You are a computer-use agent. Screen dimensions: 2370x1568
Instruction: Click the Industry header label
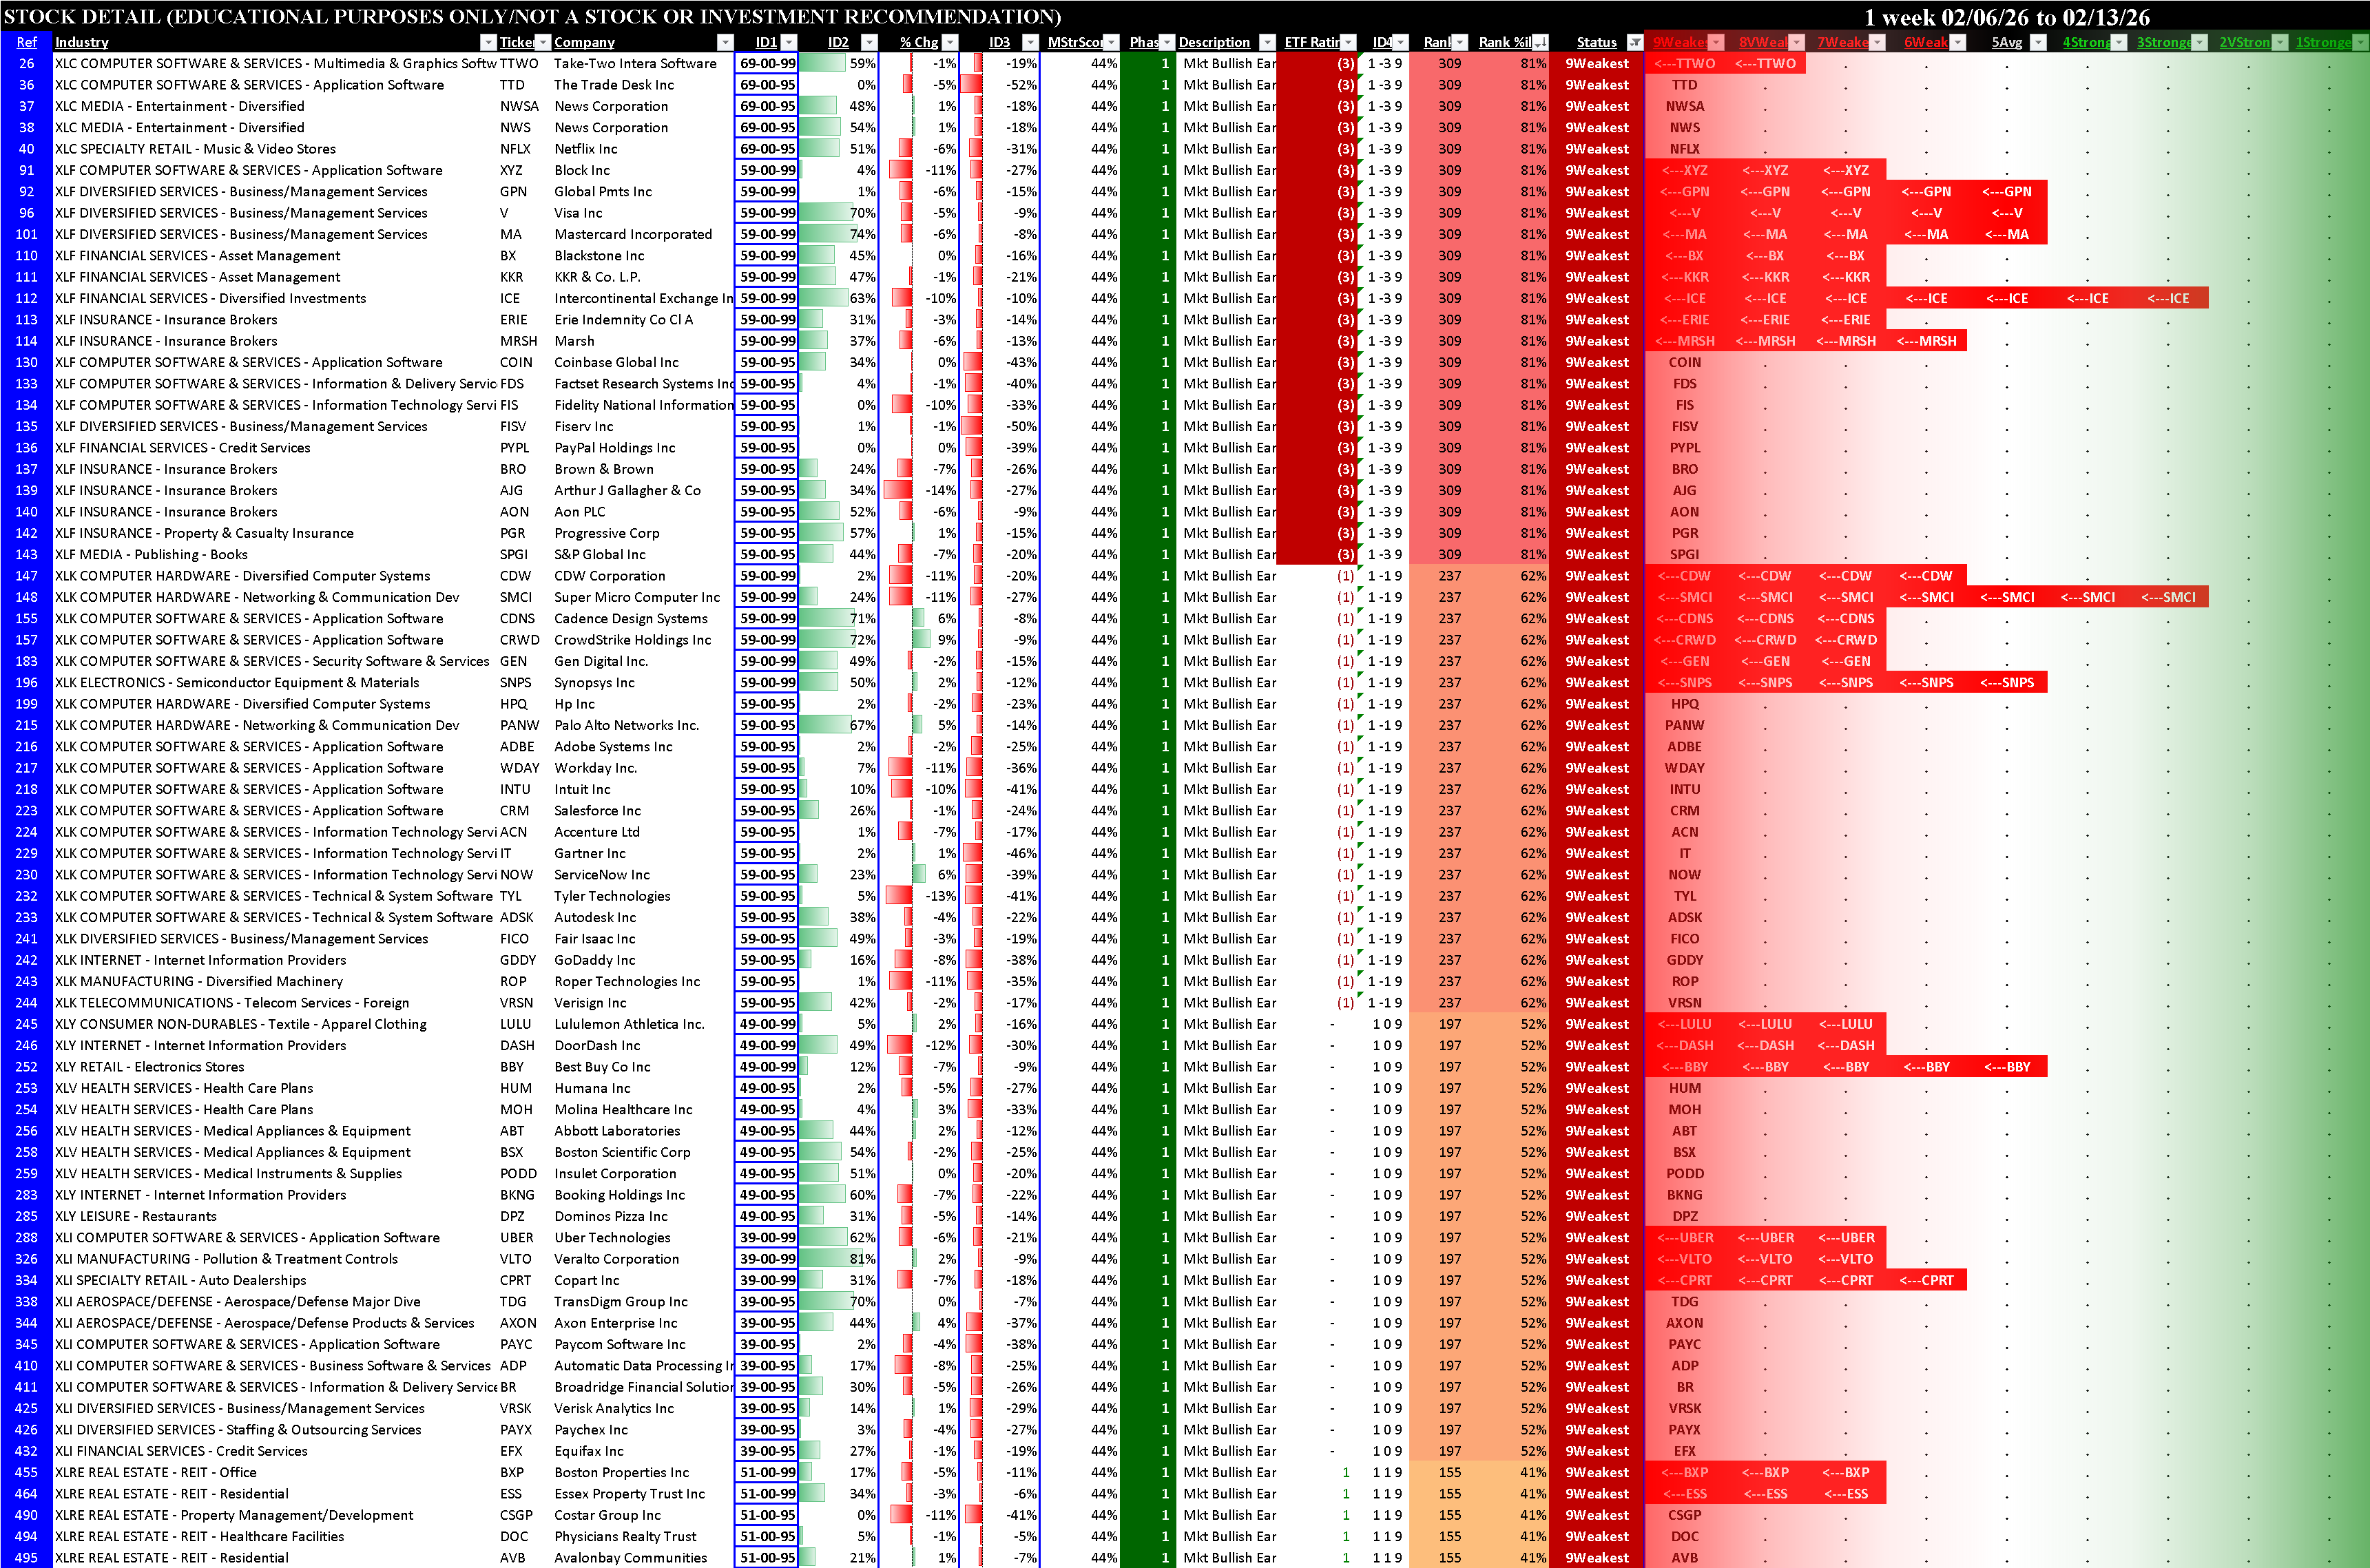(82, 42)
